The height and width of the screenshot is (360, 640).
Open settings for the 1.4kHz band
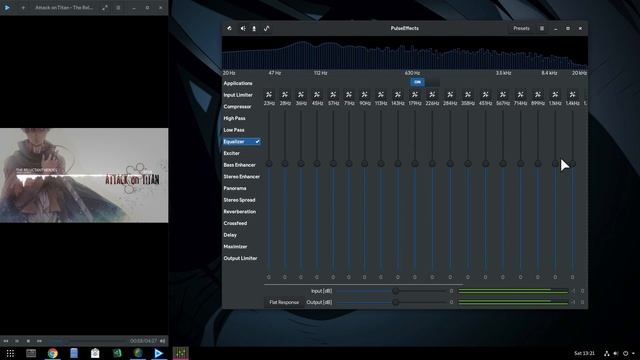point(572,95)
